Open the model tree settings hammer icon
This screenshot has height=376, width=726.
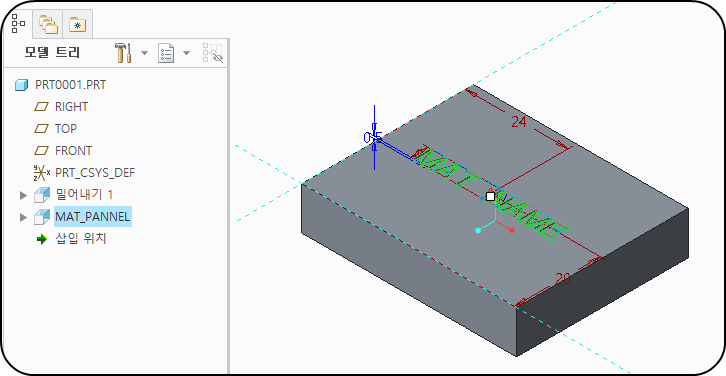pos(124,53)
